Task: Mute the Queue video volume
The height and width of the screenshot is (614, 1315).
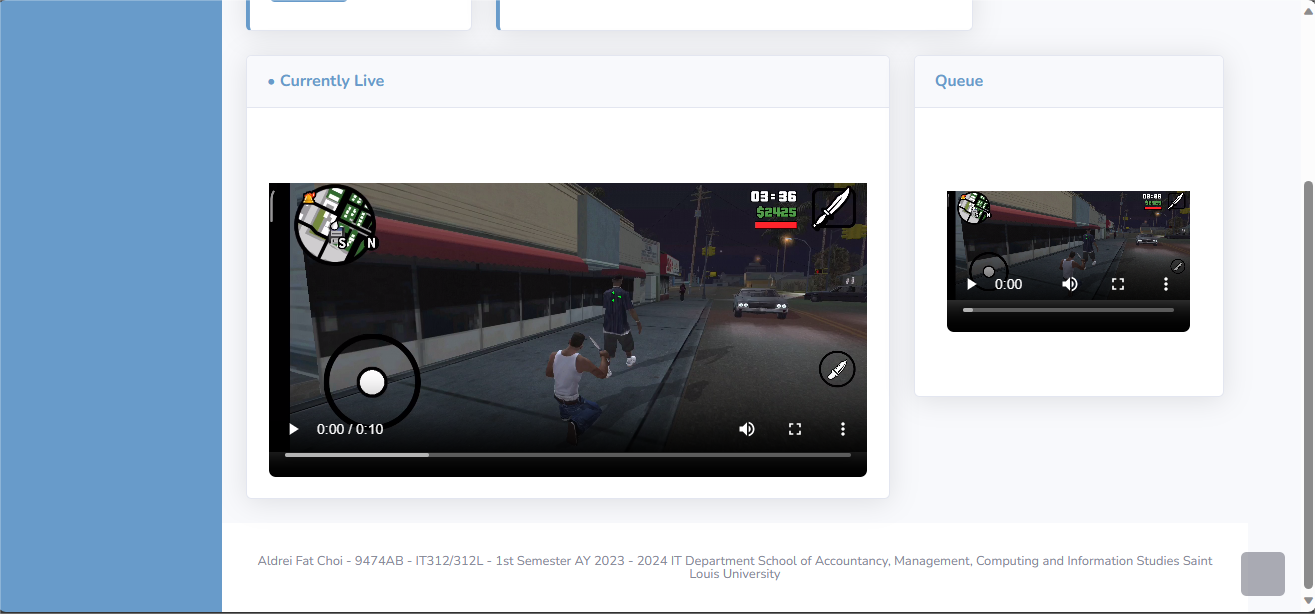Action: (1070, 284)
